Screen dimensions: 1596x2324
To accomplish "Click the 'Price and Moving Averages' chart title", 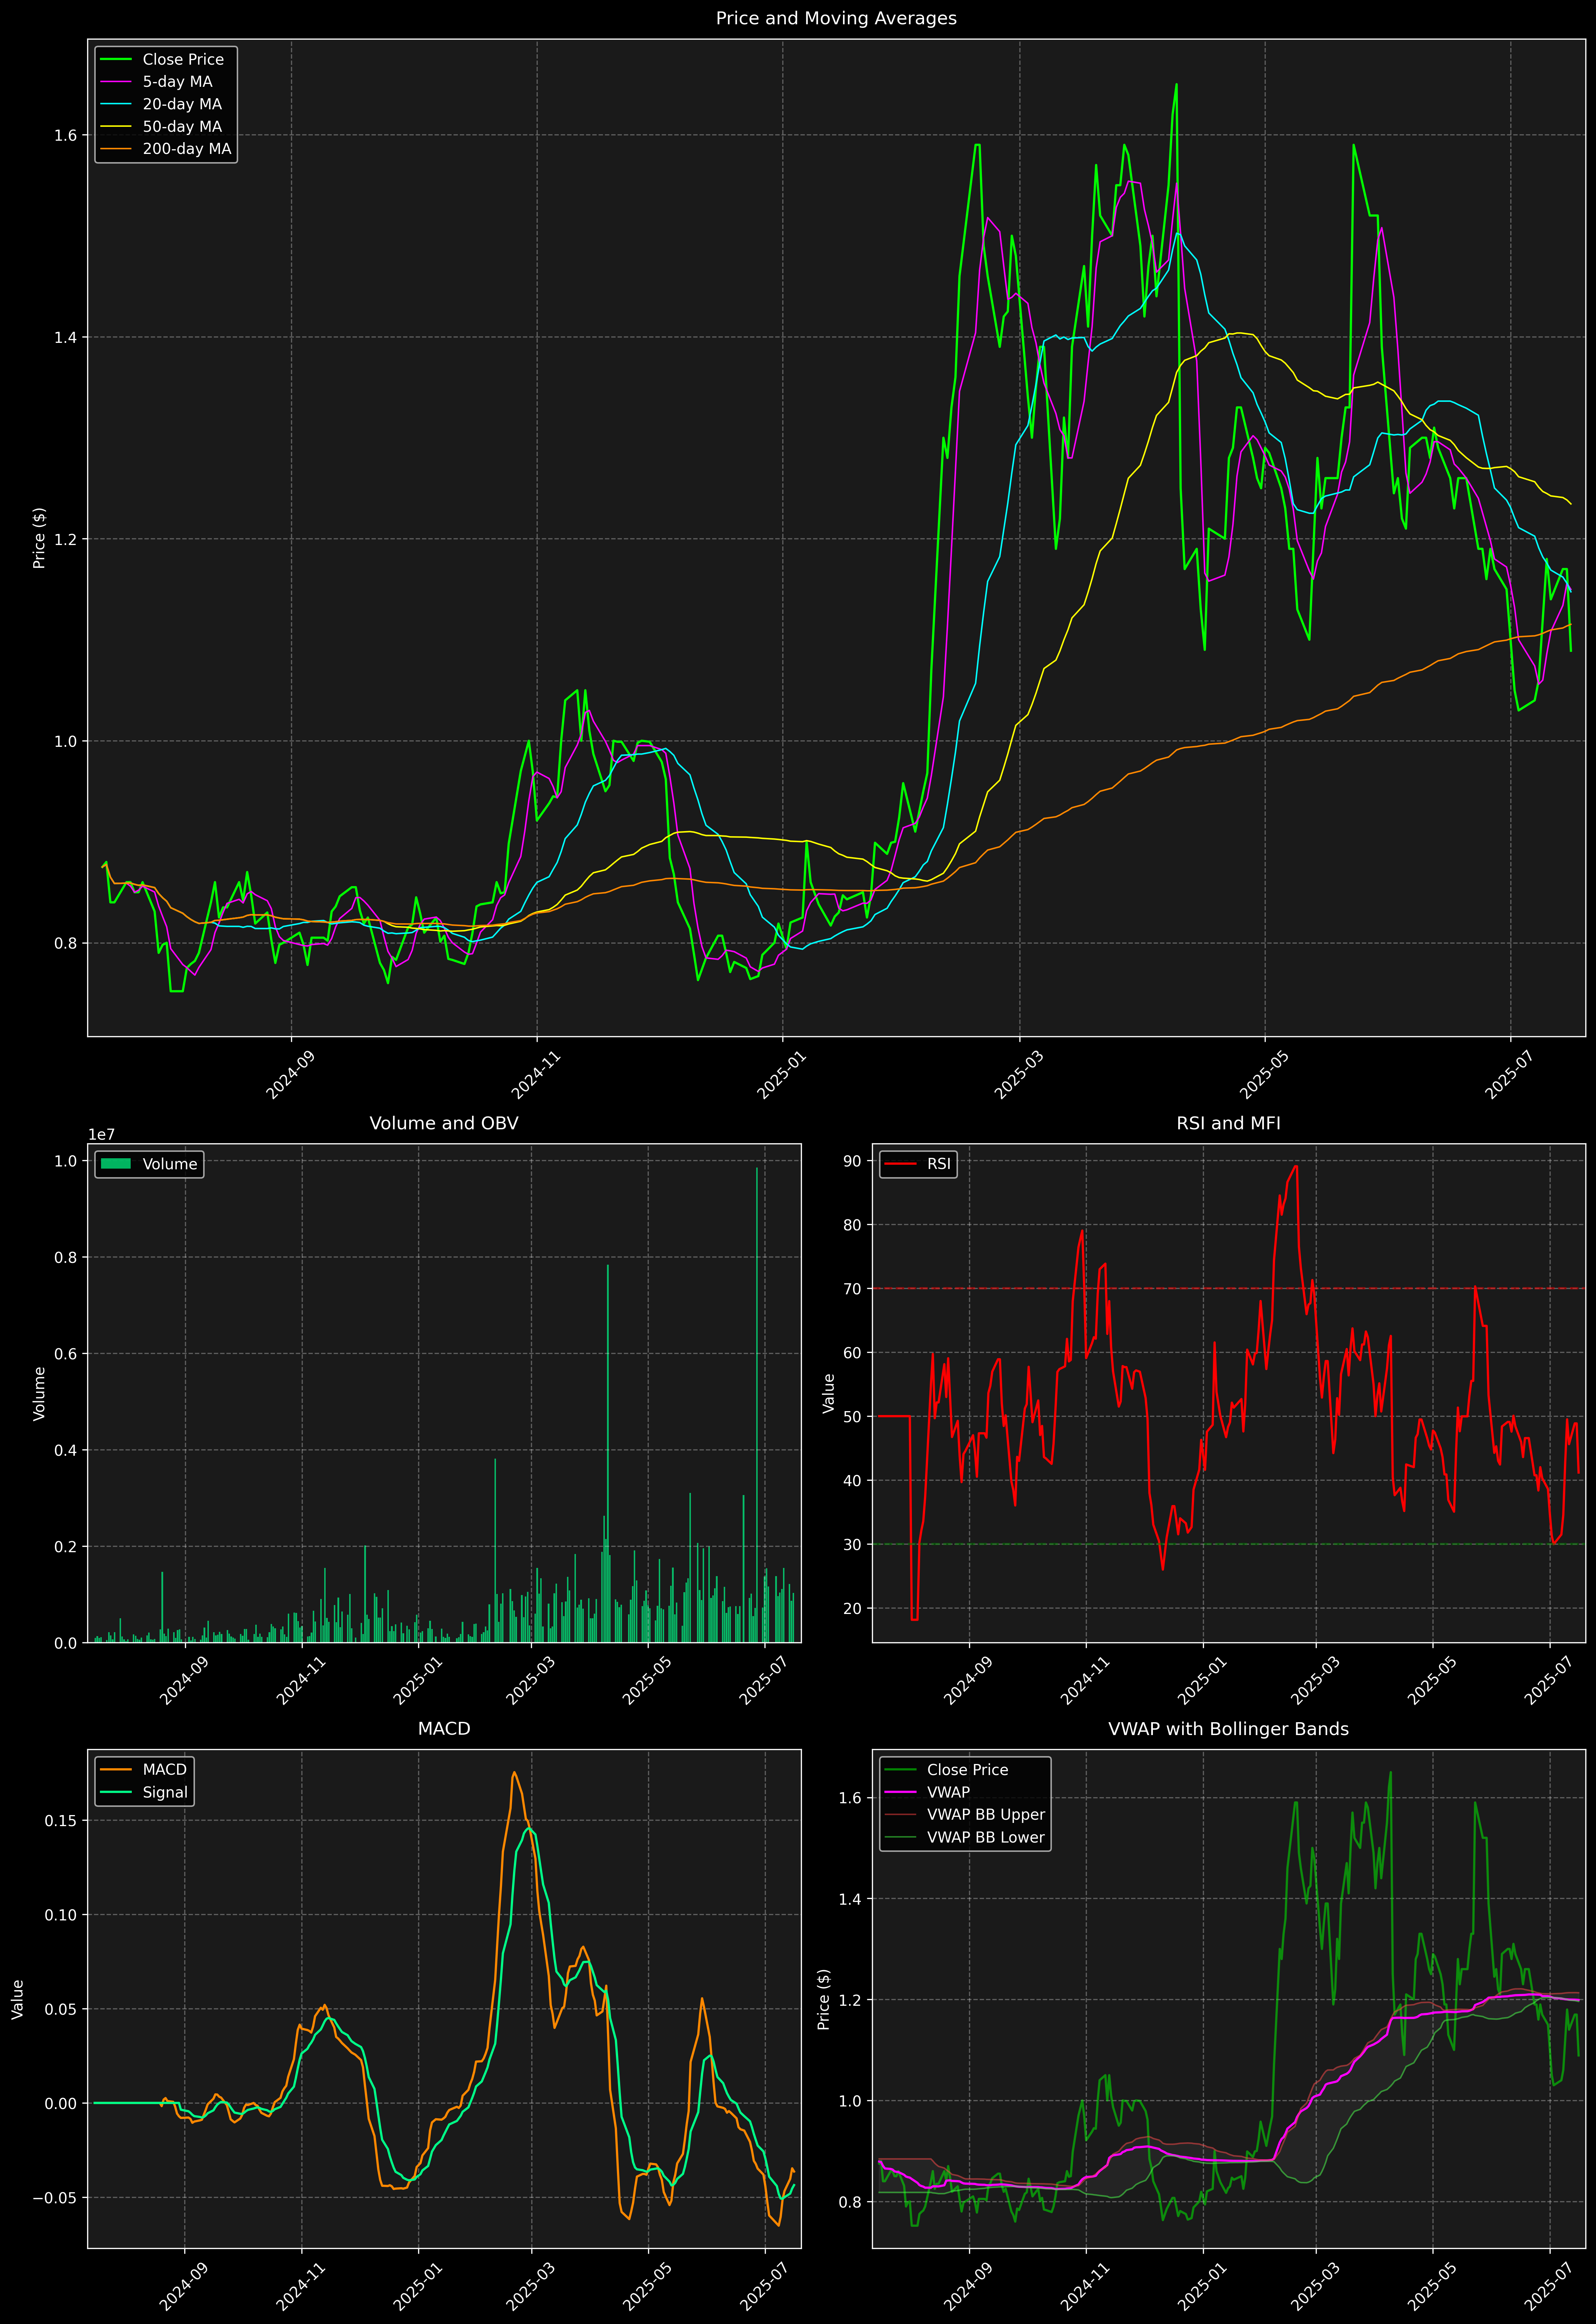I will coord(836,18).
